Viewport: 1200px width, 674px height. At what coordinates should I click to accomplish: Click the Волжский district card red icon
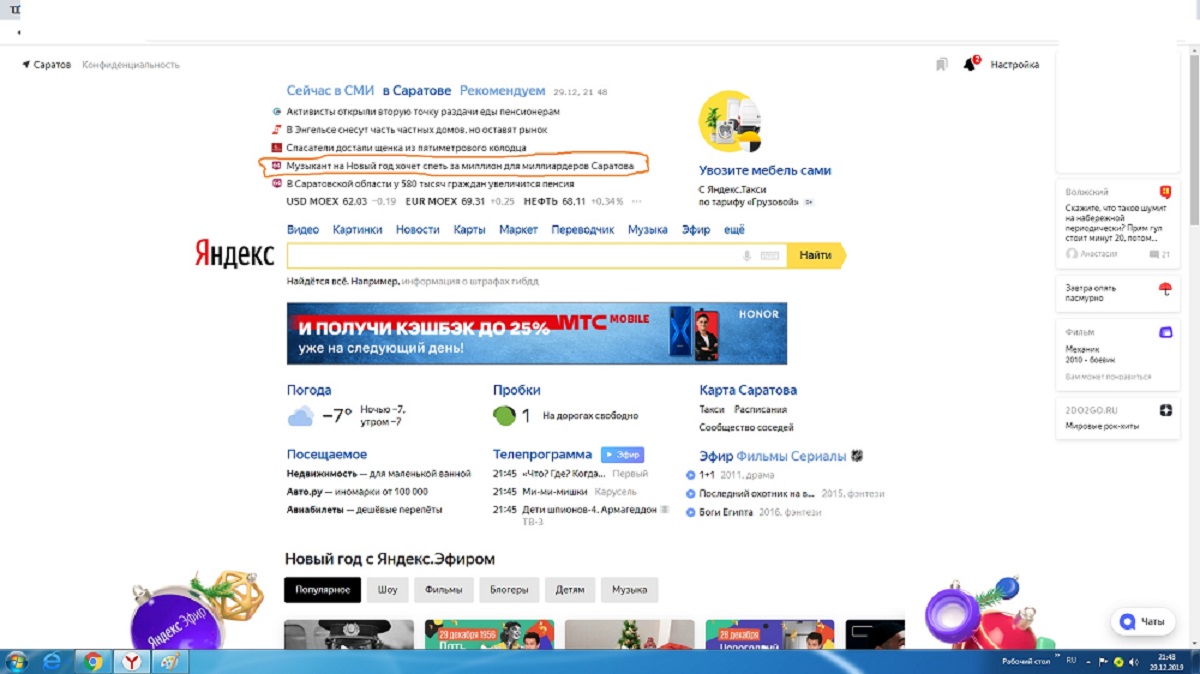1165,191
